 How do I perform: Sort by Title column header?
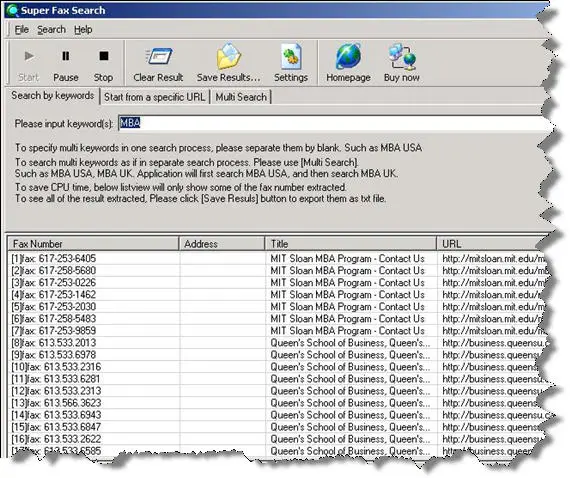coord(351,244)
